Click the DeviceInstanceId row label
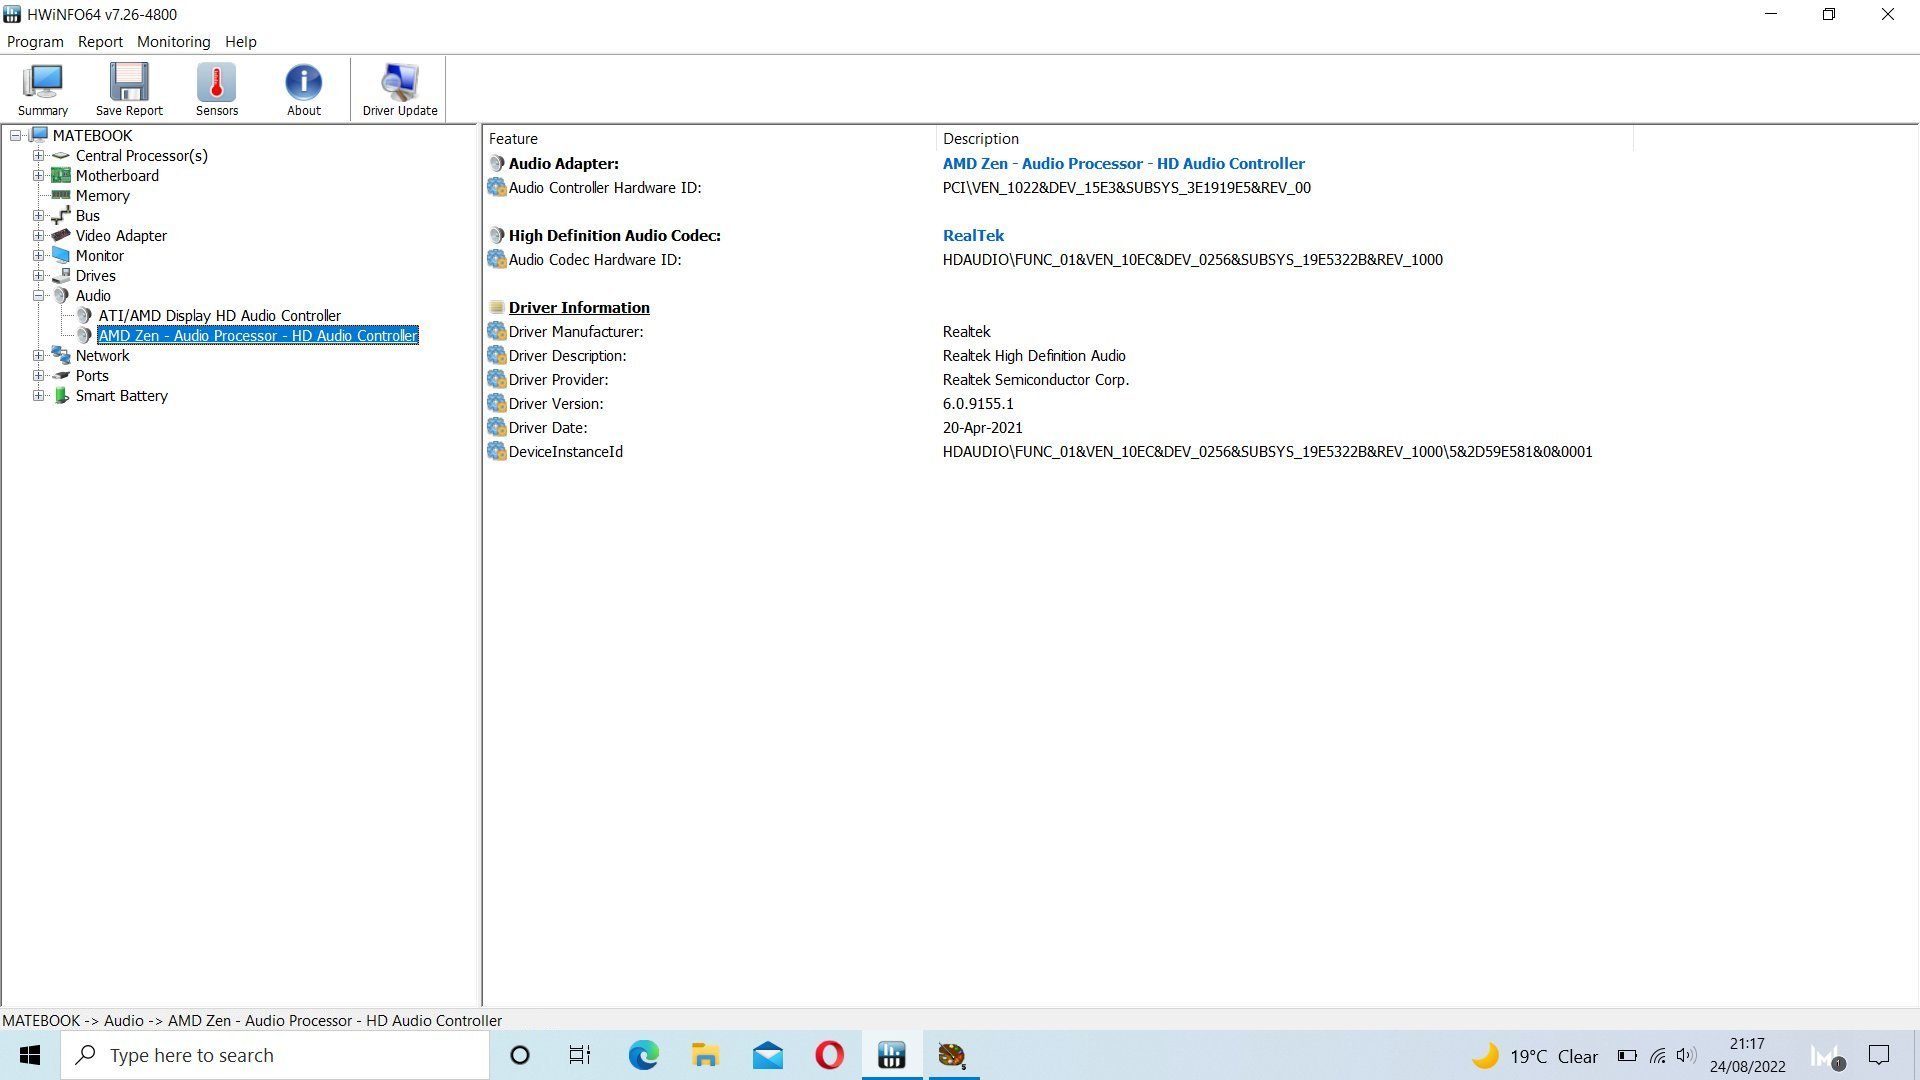 point(565,451)
